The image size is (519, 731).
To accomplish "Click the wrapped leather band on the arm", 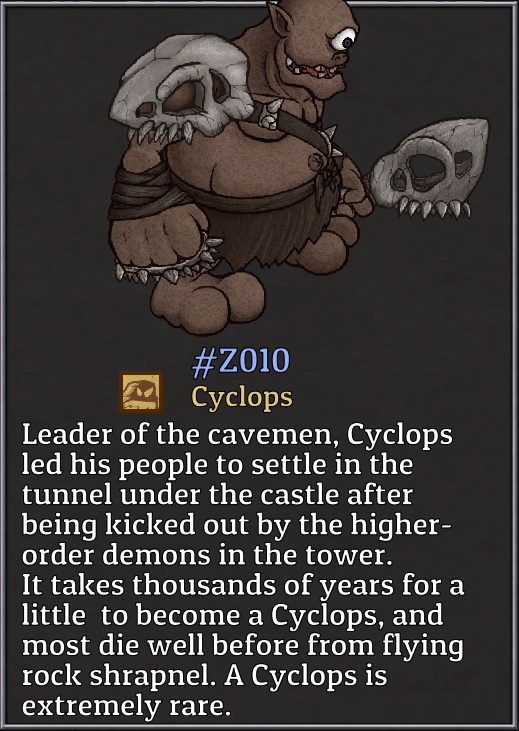I will click(147, 191).
